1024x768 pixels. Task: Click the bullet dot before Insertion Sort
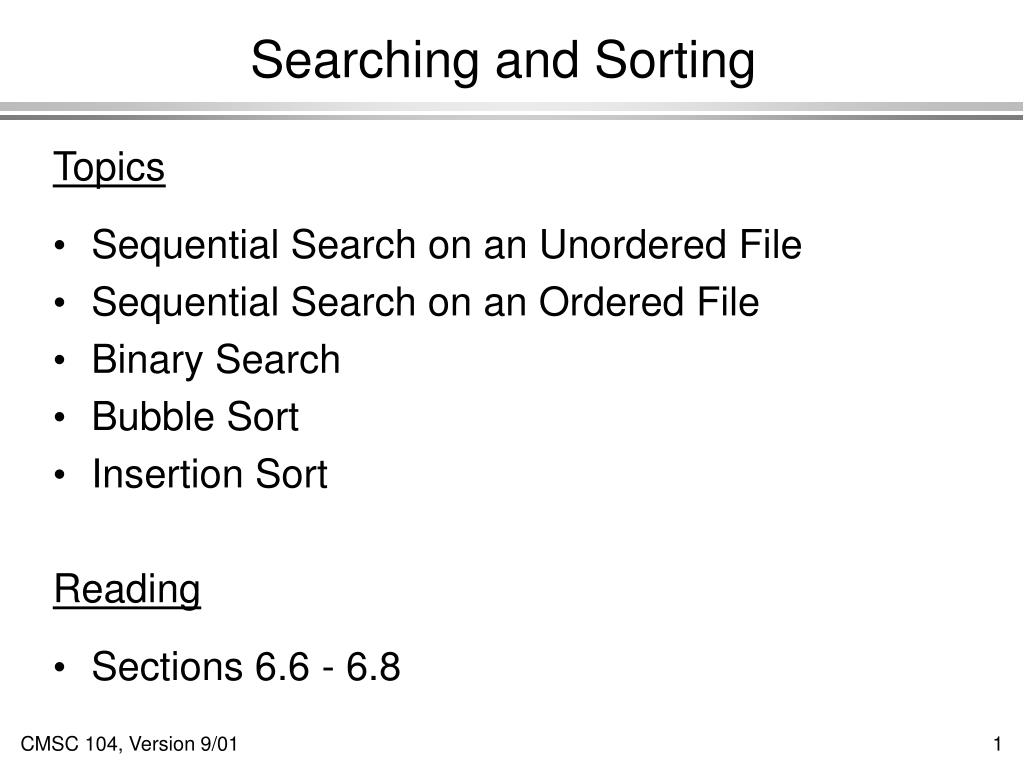[x=60, y=475]
